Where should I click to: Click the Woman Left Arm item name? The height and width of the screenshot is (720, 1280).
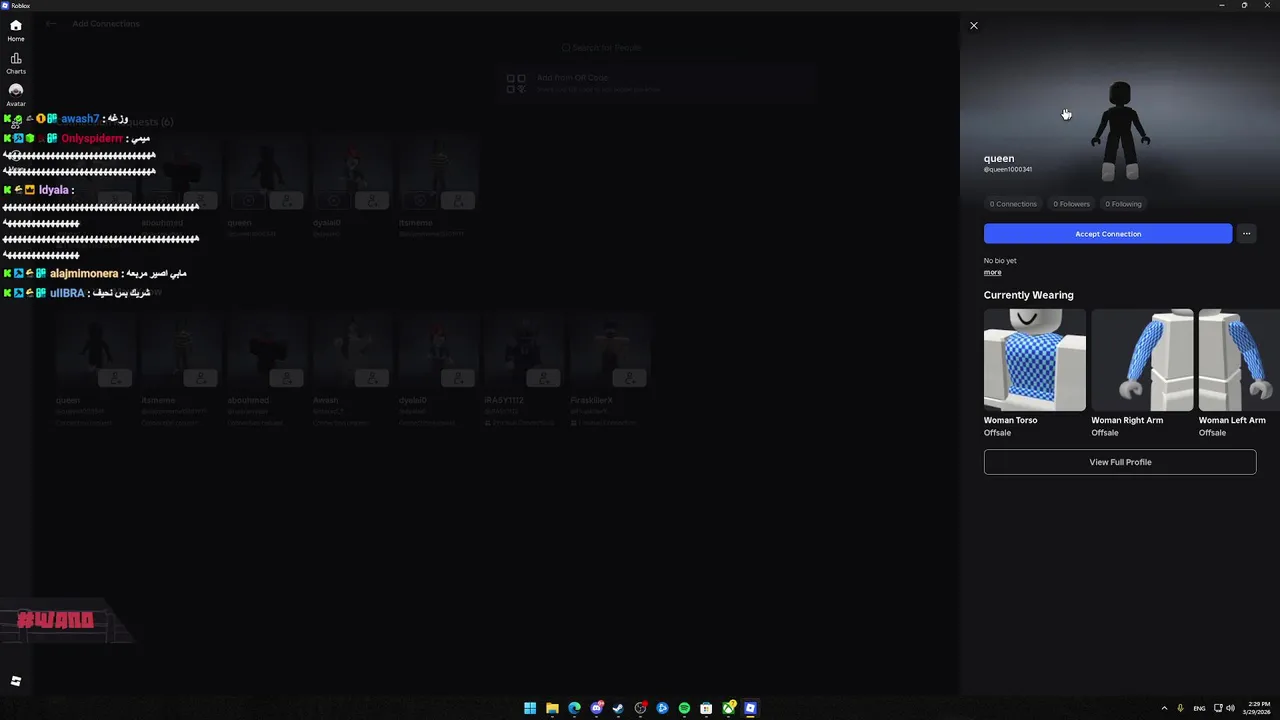[1232, 420]
